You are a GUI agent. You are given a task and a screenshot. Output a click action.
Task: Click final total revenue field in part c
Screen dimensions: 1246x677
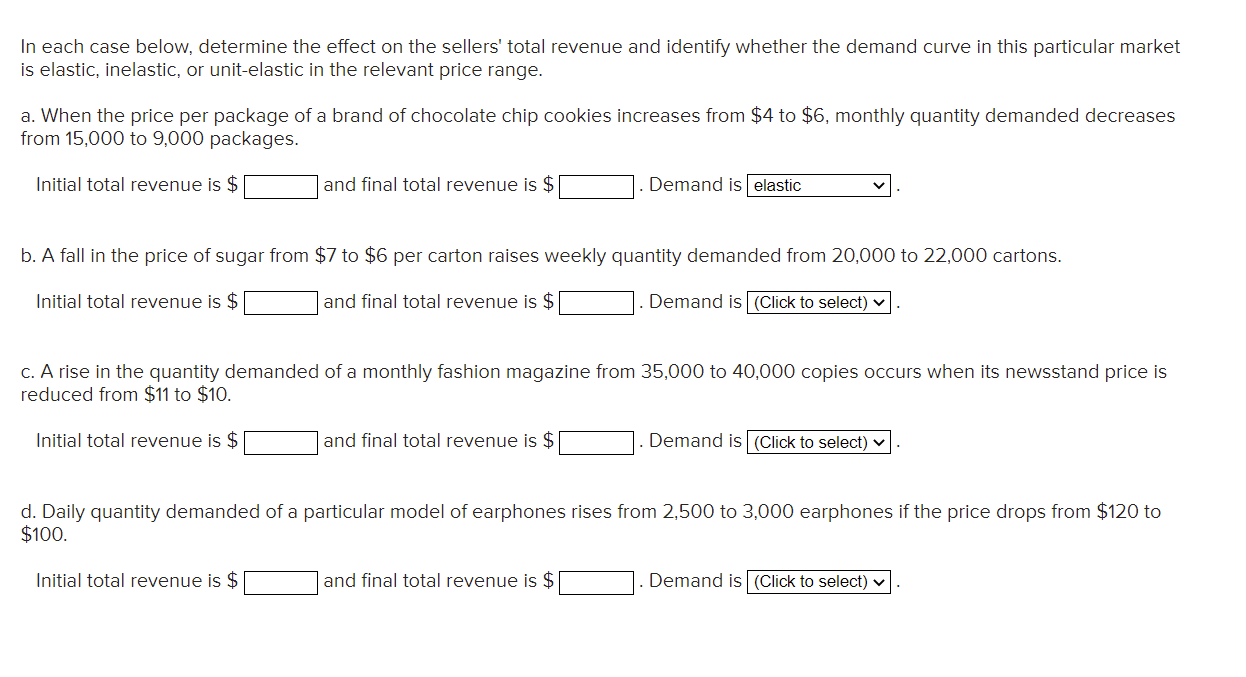pos(596,441)
